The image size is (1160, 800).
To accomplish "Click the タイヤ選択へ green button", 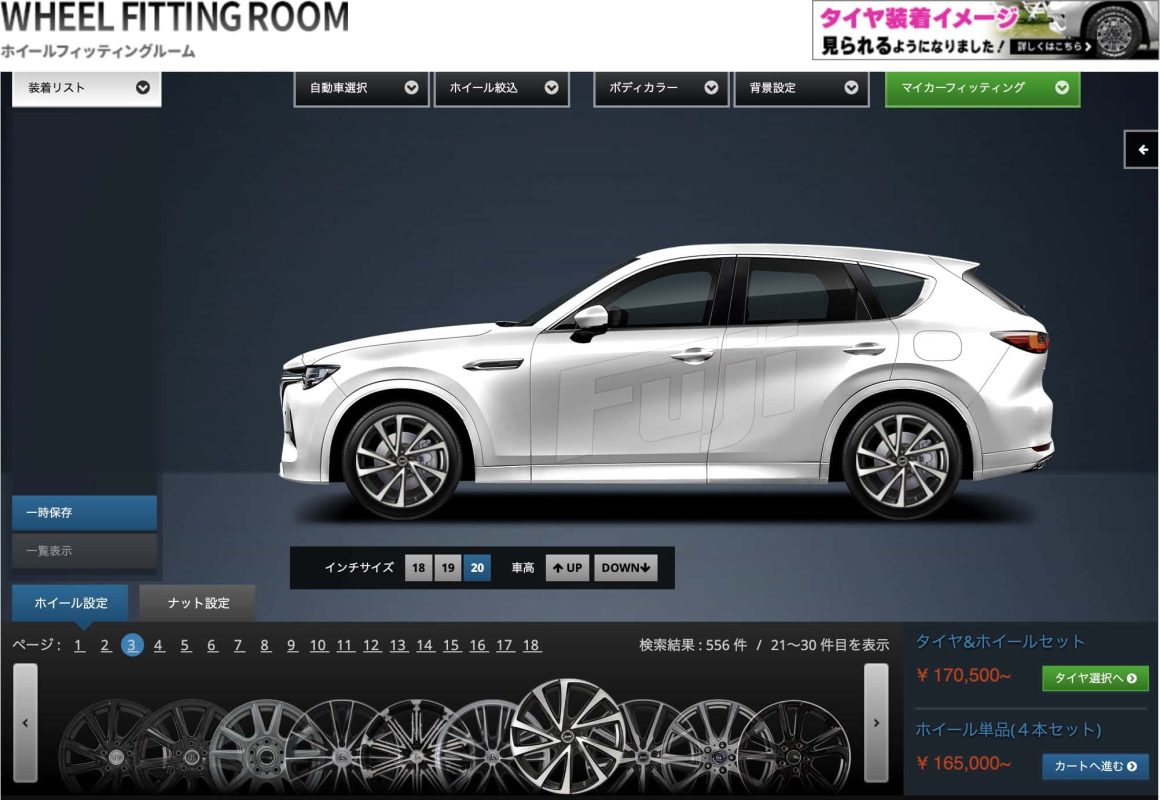I will coord(1094,678).
